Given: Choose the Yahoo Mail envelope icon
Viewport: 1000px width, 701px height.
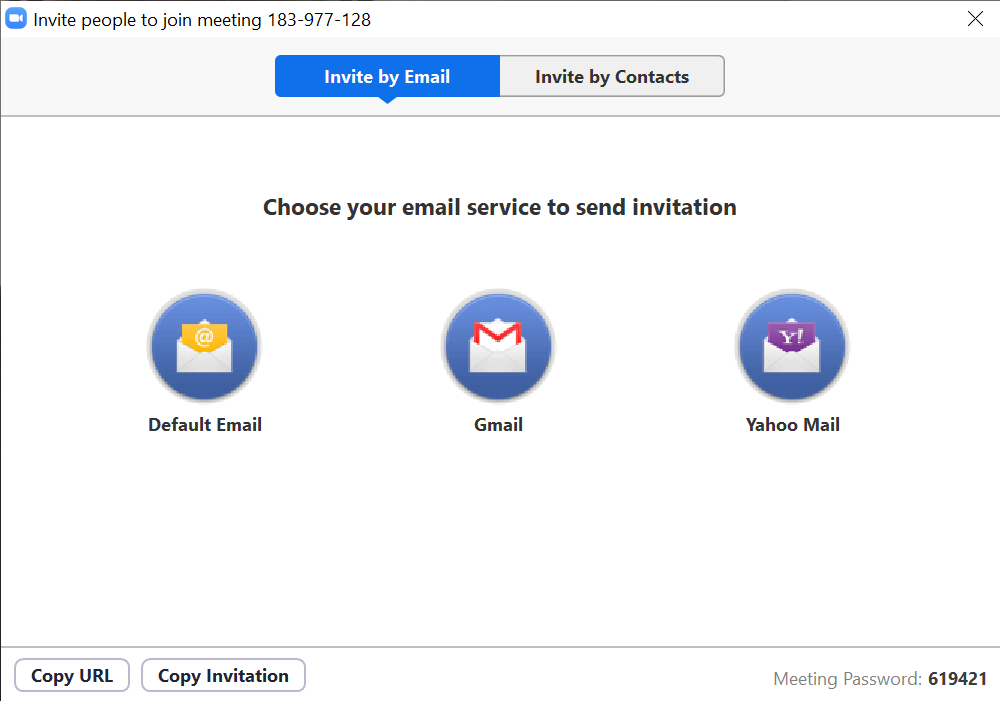Looking at the screenshot, I should [x=792, y=347].
